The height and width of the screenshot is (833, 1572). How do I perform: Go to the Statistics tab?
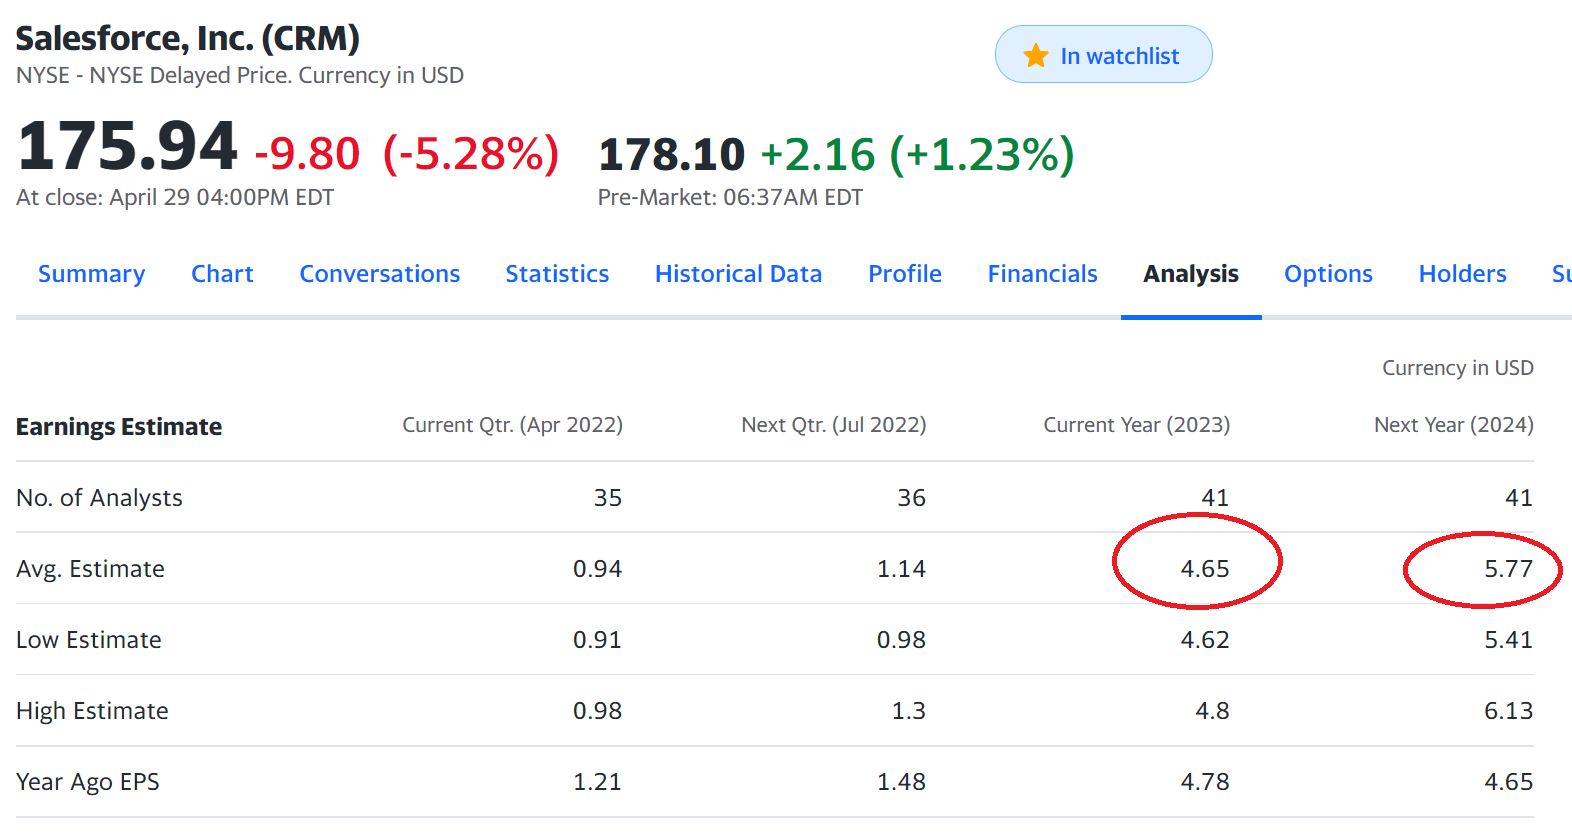tap(557, 274)
